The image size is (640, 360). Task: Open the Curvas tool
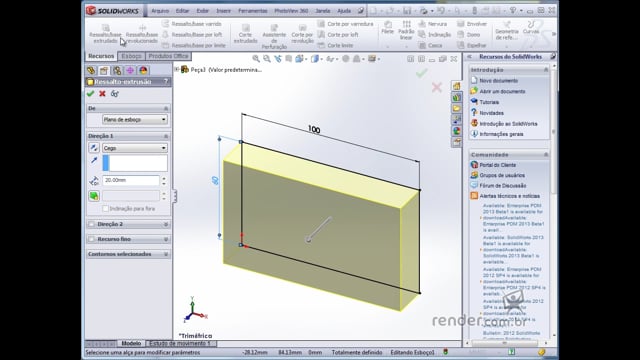[x=531, y=28]
